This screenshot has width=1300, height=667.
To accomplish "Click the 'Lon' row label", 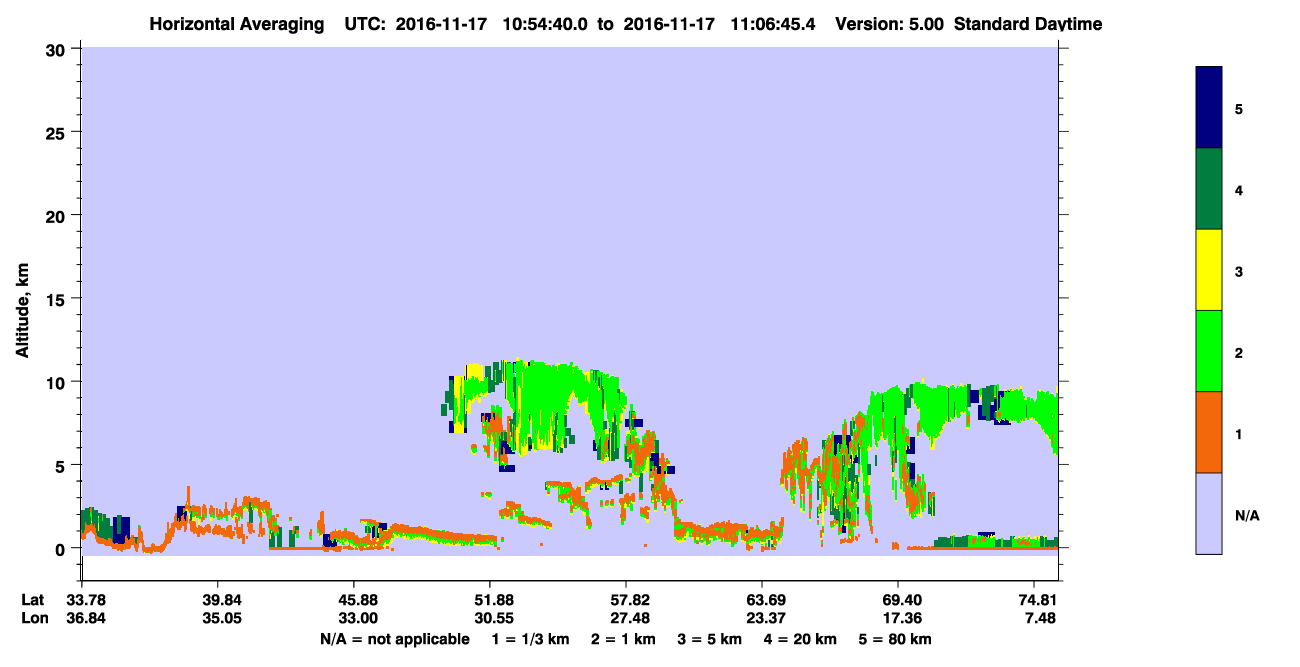I will click(x=33, y=618).
